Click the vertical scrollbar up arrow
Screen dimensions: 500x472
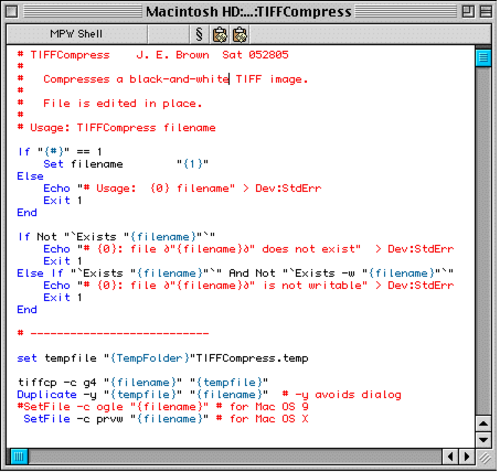pos(483,424)
